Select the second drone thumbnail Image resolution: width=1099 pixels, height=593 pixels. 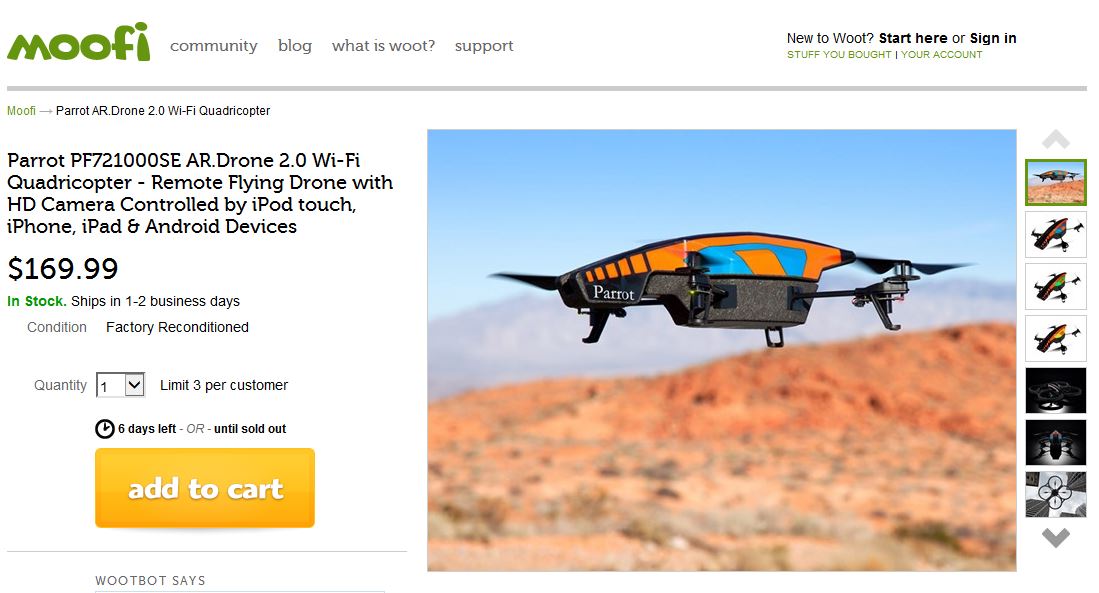coord(1056,235)
